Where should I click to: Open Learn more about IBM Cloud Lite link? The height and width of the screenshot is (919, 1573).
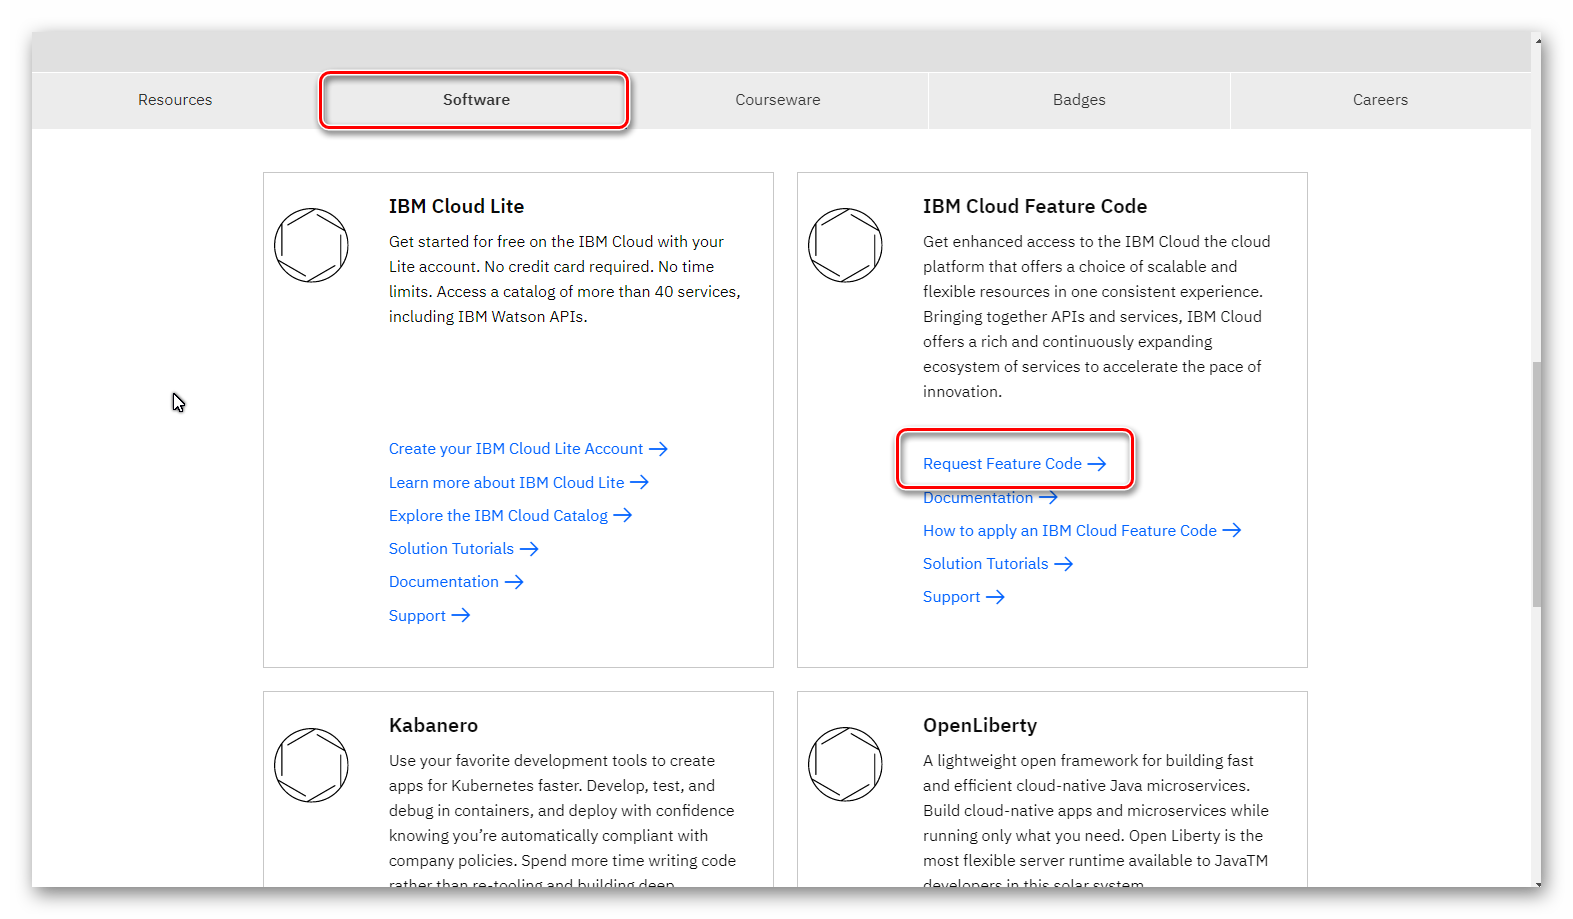coord(506,483)
